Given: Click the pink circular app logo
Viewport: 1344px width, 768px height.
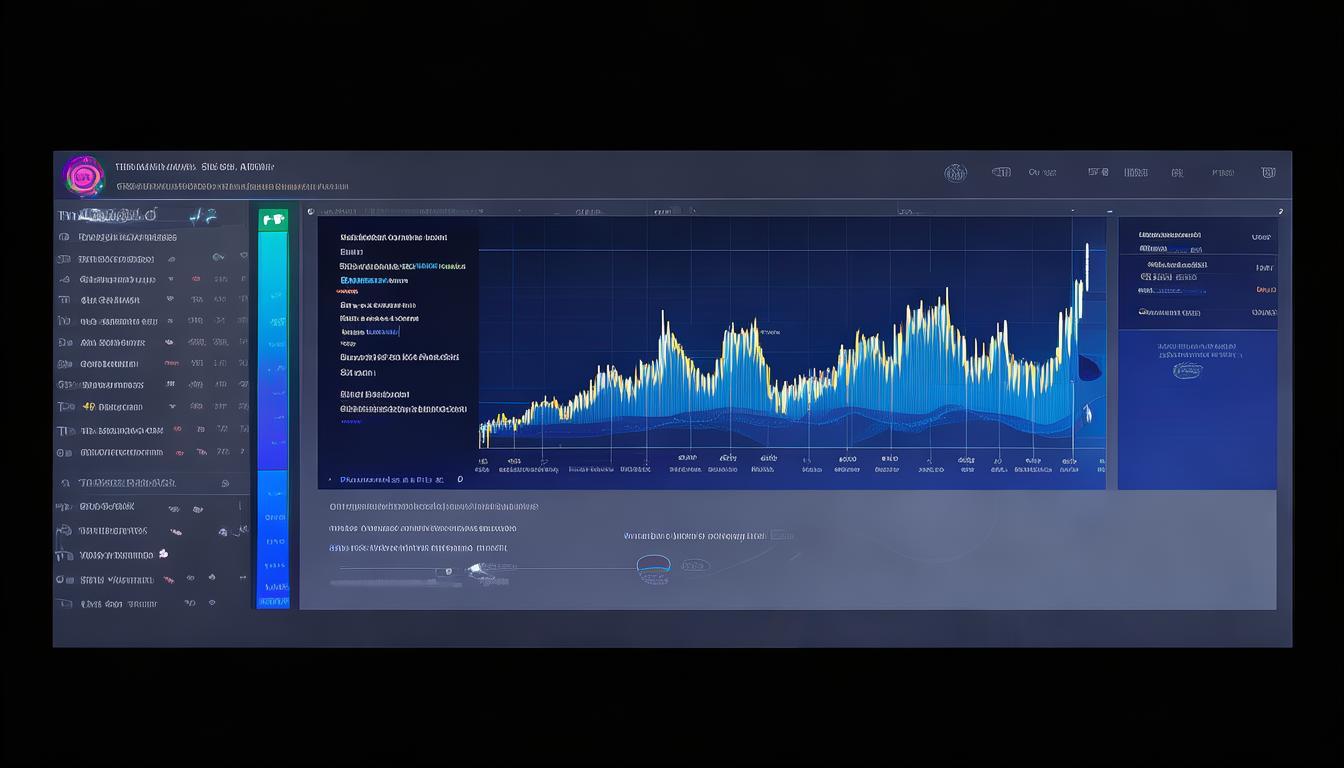Looking at the screenshot, I should pos(83,176).
